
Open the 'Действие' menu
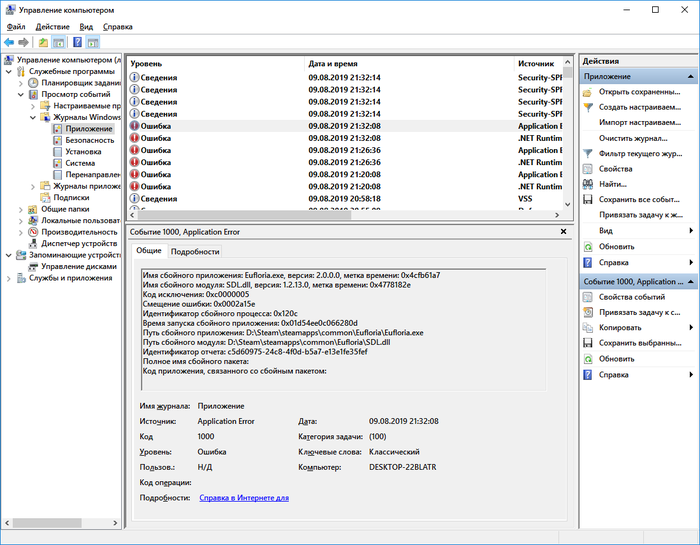click(x=52, y=27)
